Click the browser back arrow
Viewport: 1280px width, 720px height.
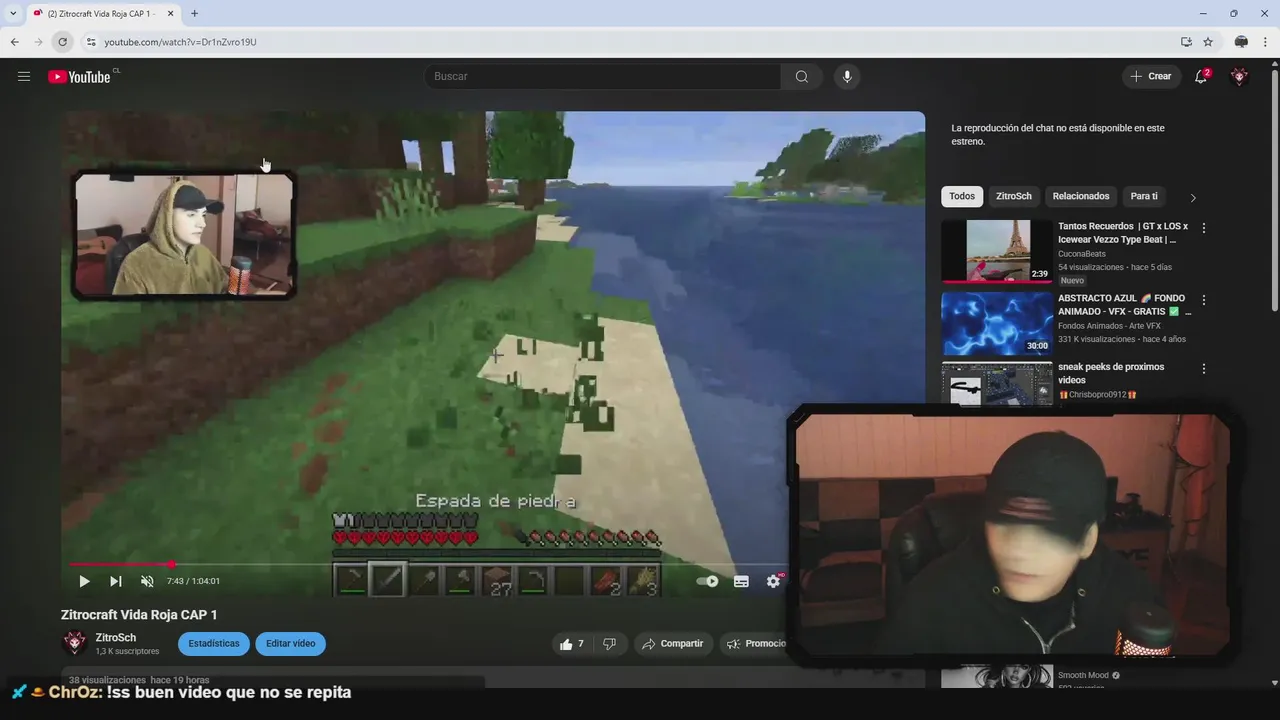coord(14,42)
